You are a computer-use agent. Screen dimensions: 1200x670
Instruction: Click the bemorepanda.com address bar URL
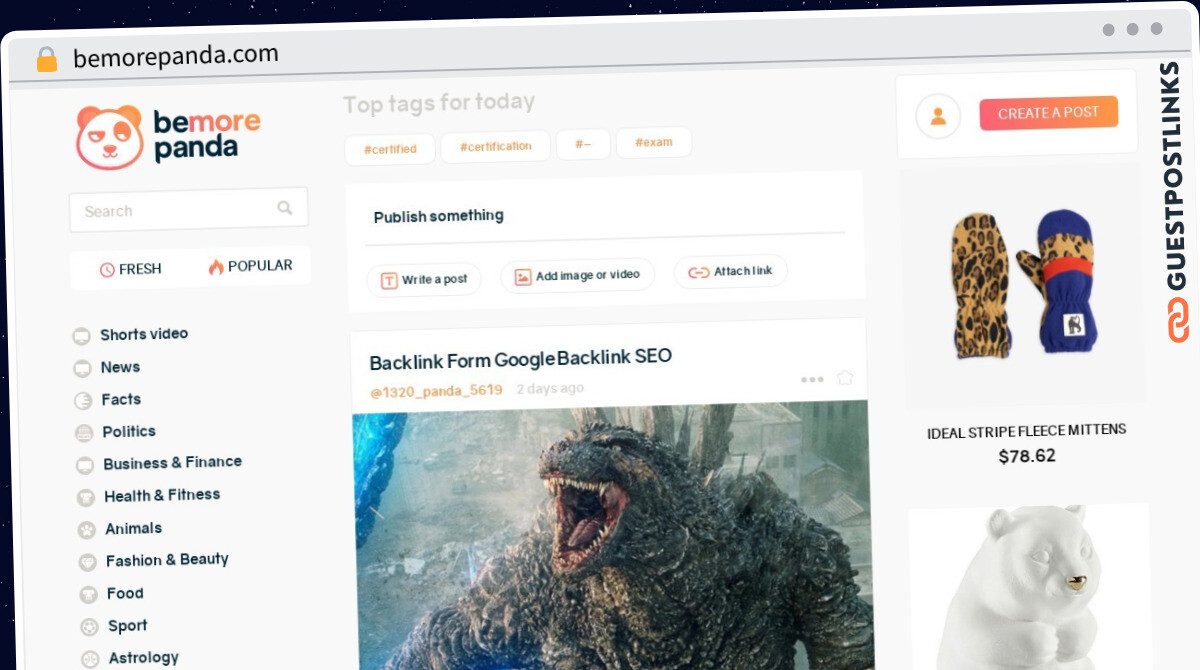176,55
